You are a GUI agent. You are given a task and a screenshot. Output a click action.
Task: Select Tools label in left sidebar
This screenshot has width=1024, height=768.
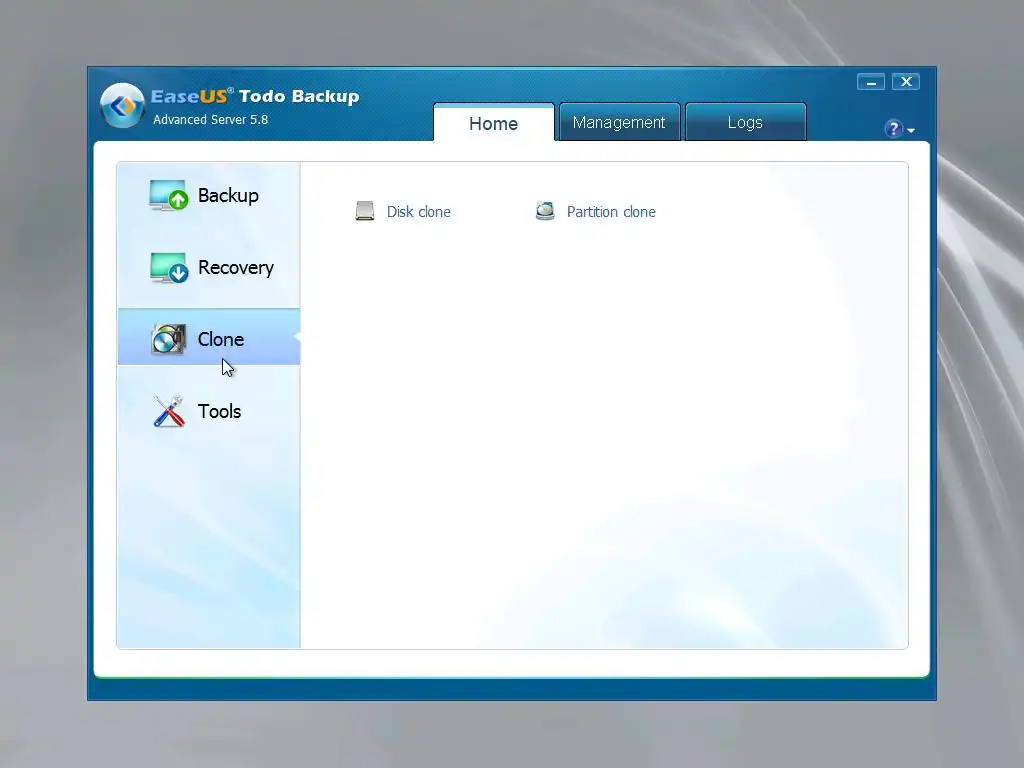219,411
